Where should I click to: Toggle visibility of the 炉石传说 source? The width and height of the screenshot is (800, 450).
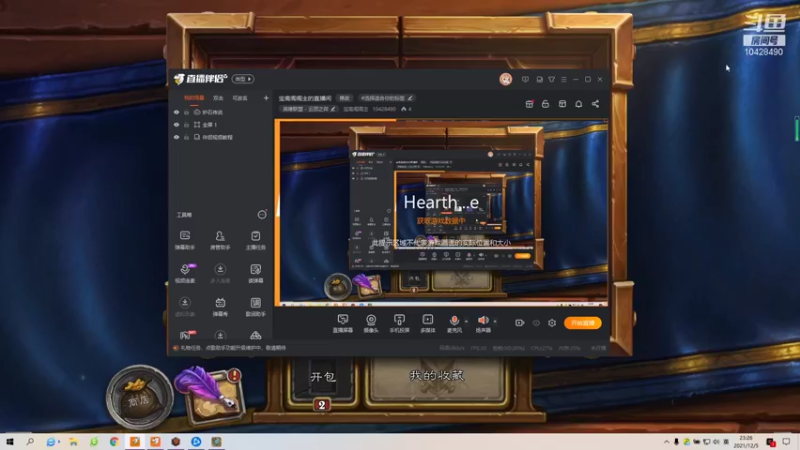point(177,112)
